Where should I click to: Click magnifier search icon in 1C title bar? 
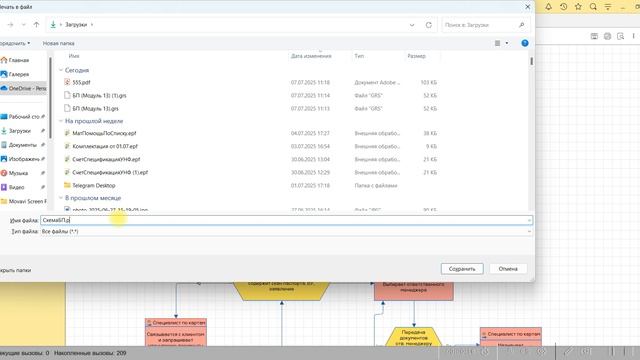pyautogui.click(x=593, y=7)
